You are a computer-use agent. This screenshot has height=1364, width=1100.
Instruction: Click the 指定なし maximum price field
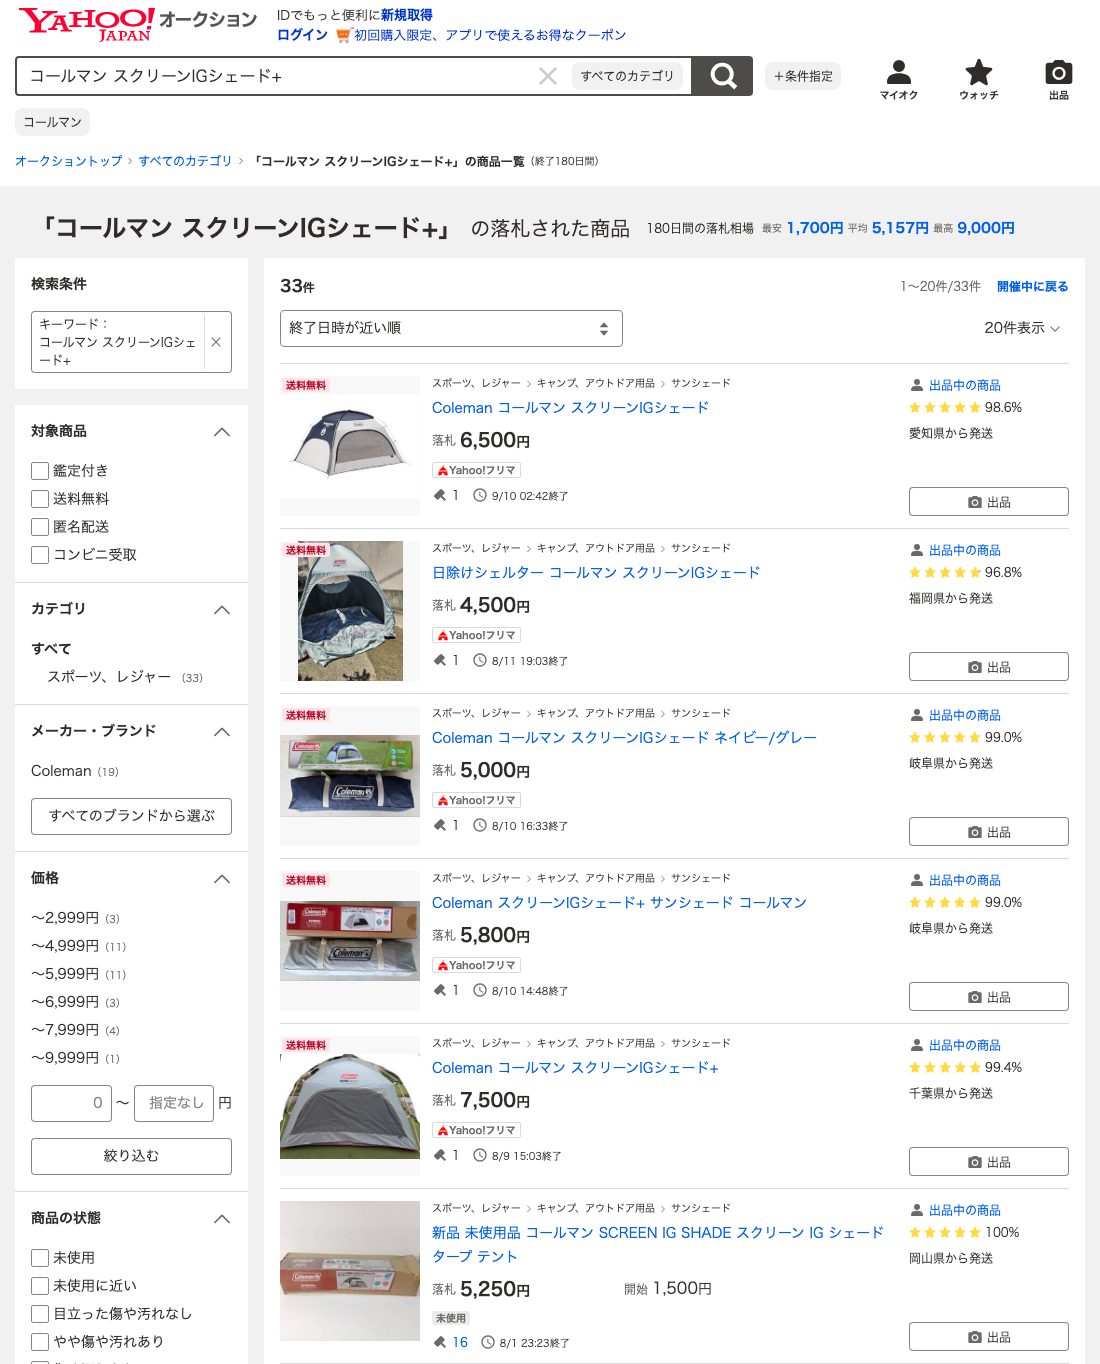[x=174, y=1103]
